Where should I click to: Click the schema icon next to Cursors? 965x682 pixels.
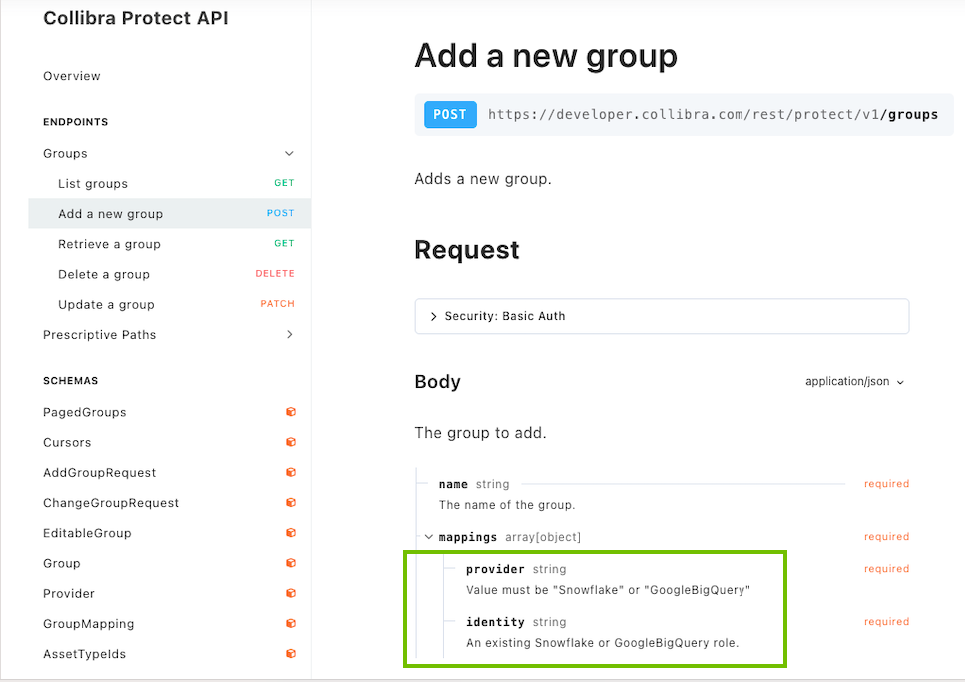pyautogui.click(x=290, y=442)
